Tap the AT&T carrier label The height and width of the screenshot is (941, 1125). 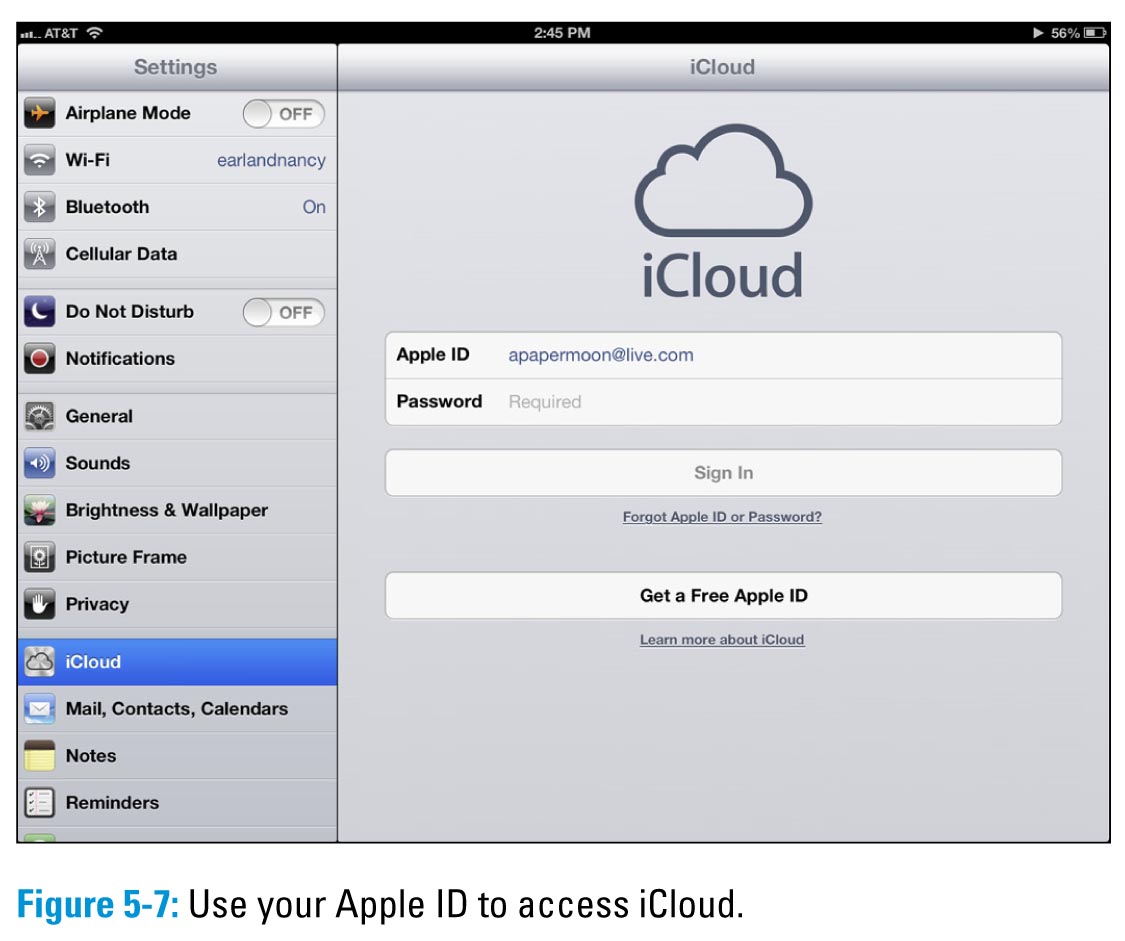coord(61,33)
